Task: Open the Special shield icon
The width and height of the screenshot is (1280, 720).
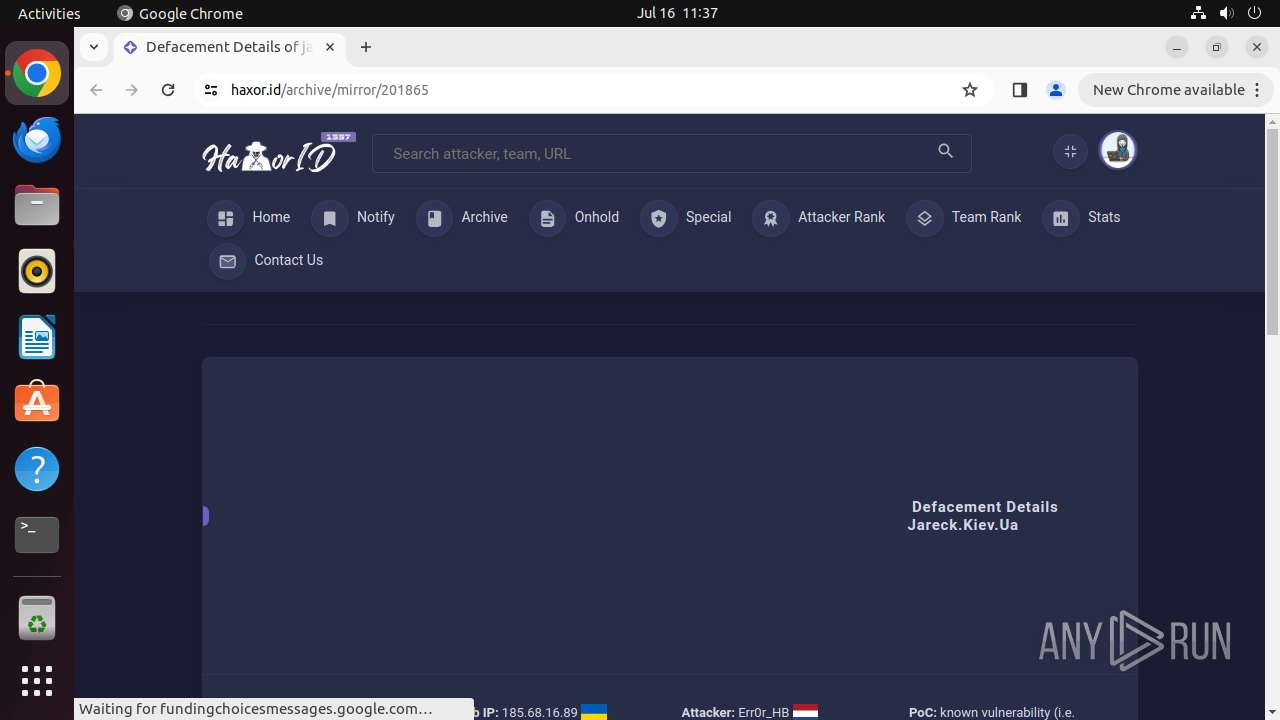Action: [658, 218]
